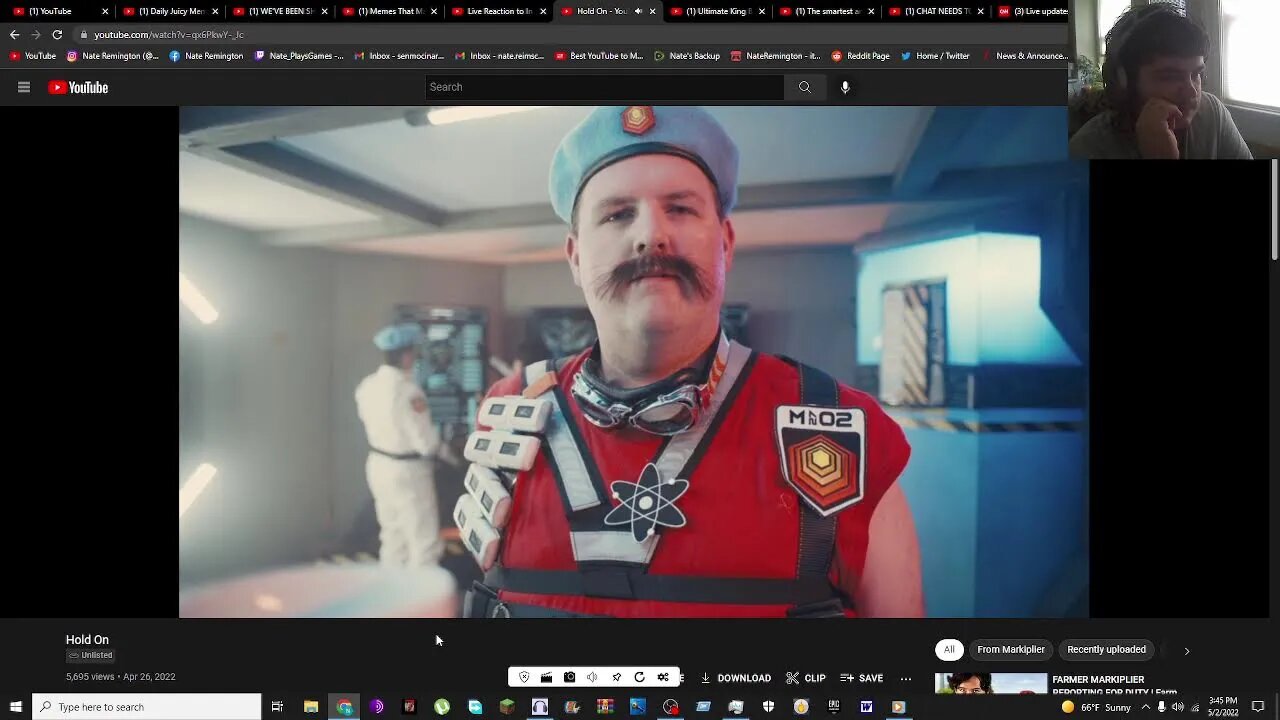Open the Minecraft block taskbar icon
Image resolution: width=1280 pixels, height=720 pixels.
(x=507, y=707)
